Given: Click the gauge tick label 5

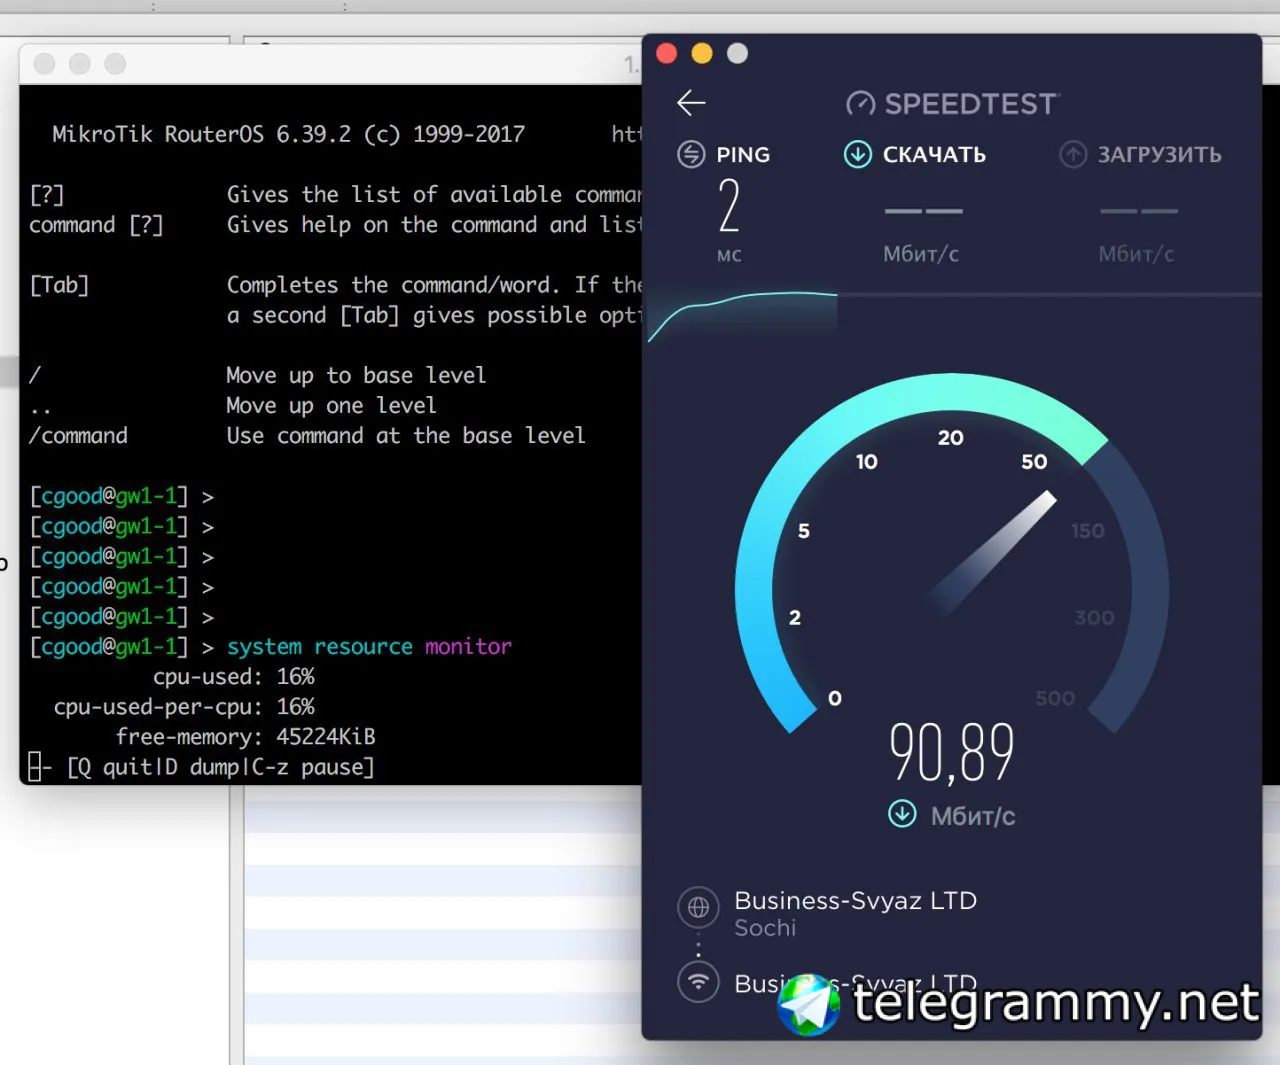Looking at the screenshot, I should click(804, 531).
